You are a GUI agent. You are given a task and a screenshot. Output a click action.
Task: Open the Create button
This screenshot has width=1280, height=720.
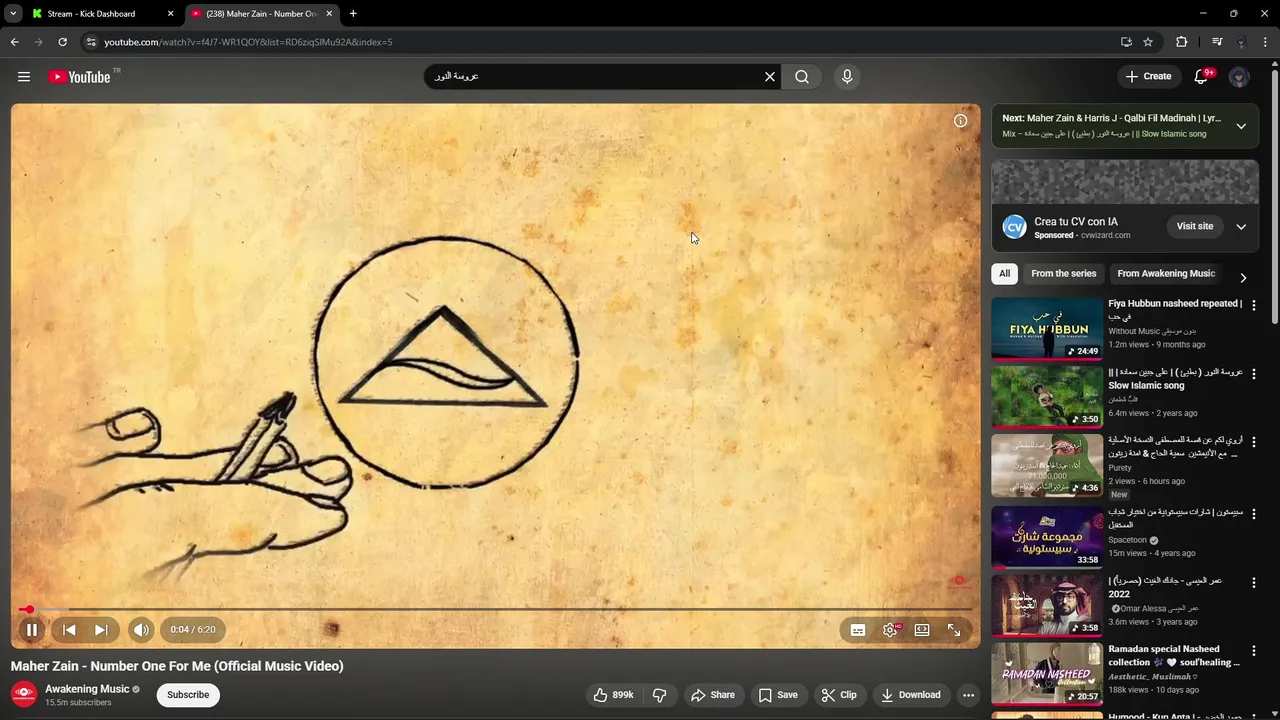1148,77
